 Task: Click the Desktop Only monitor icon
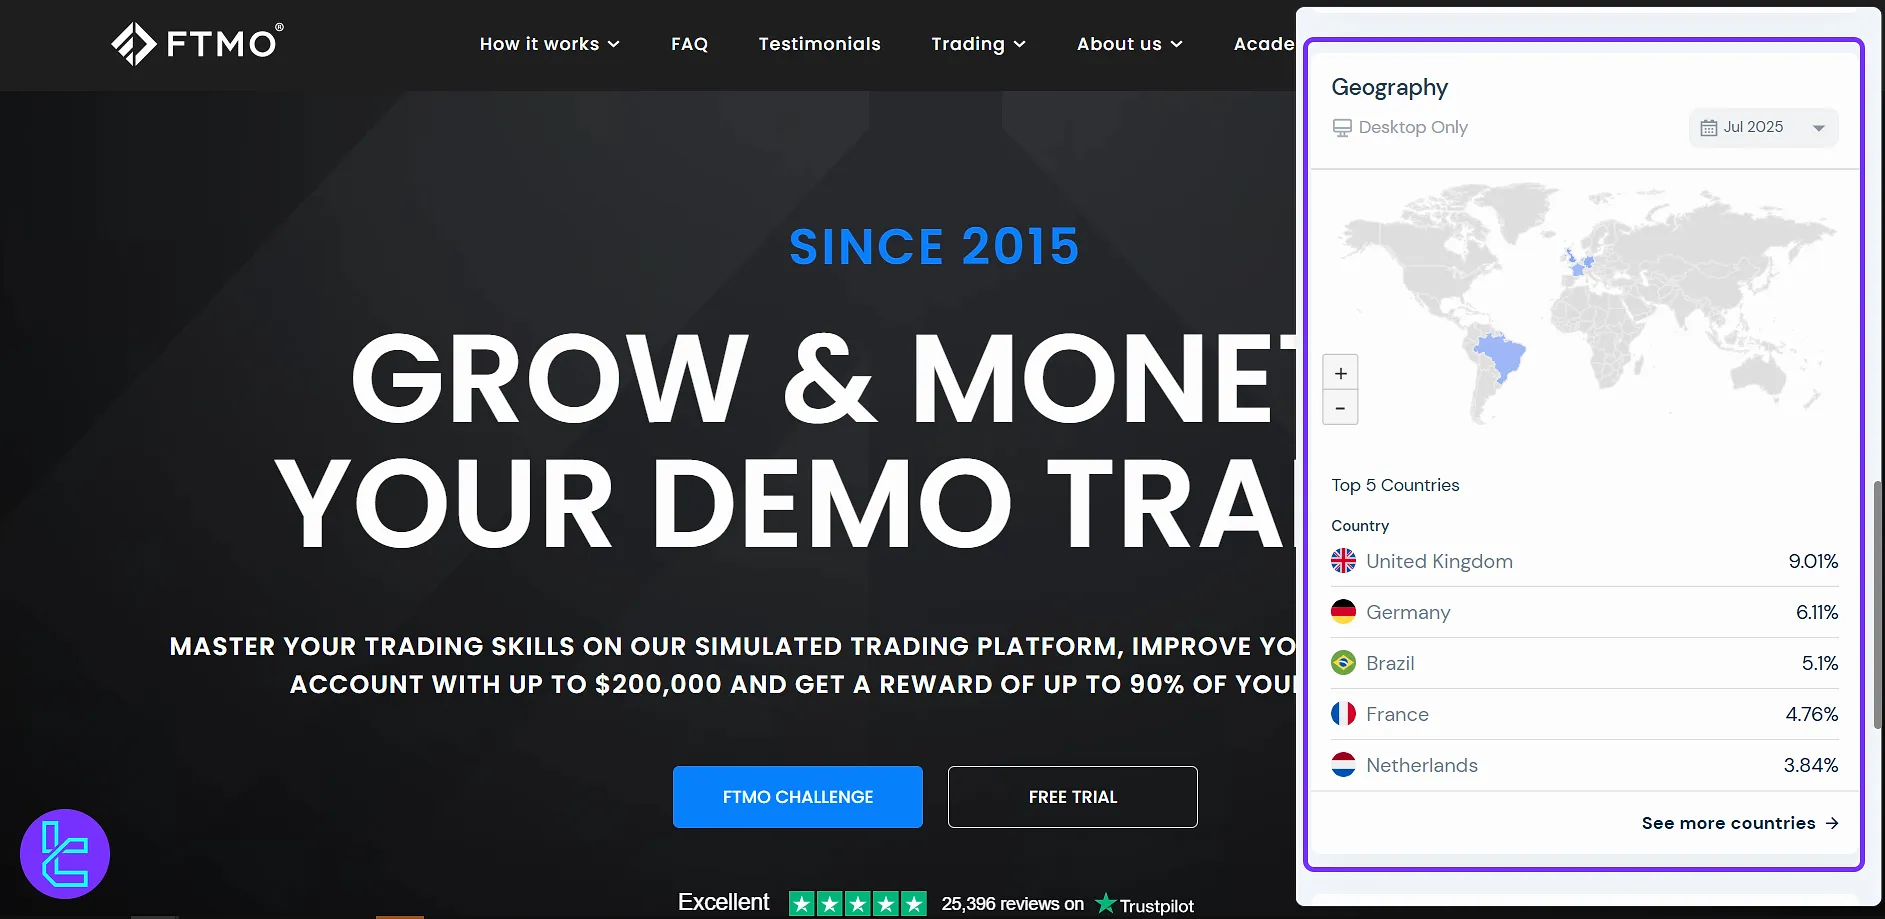pos(1342,128)
